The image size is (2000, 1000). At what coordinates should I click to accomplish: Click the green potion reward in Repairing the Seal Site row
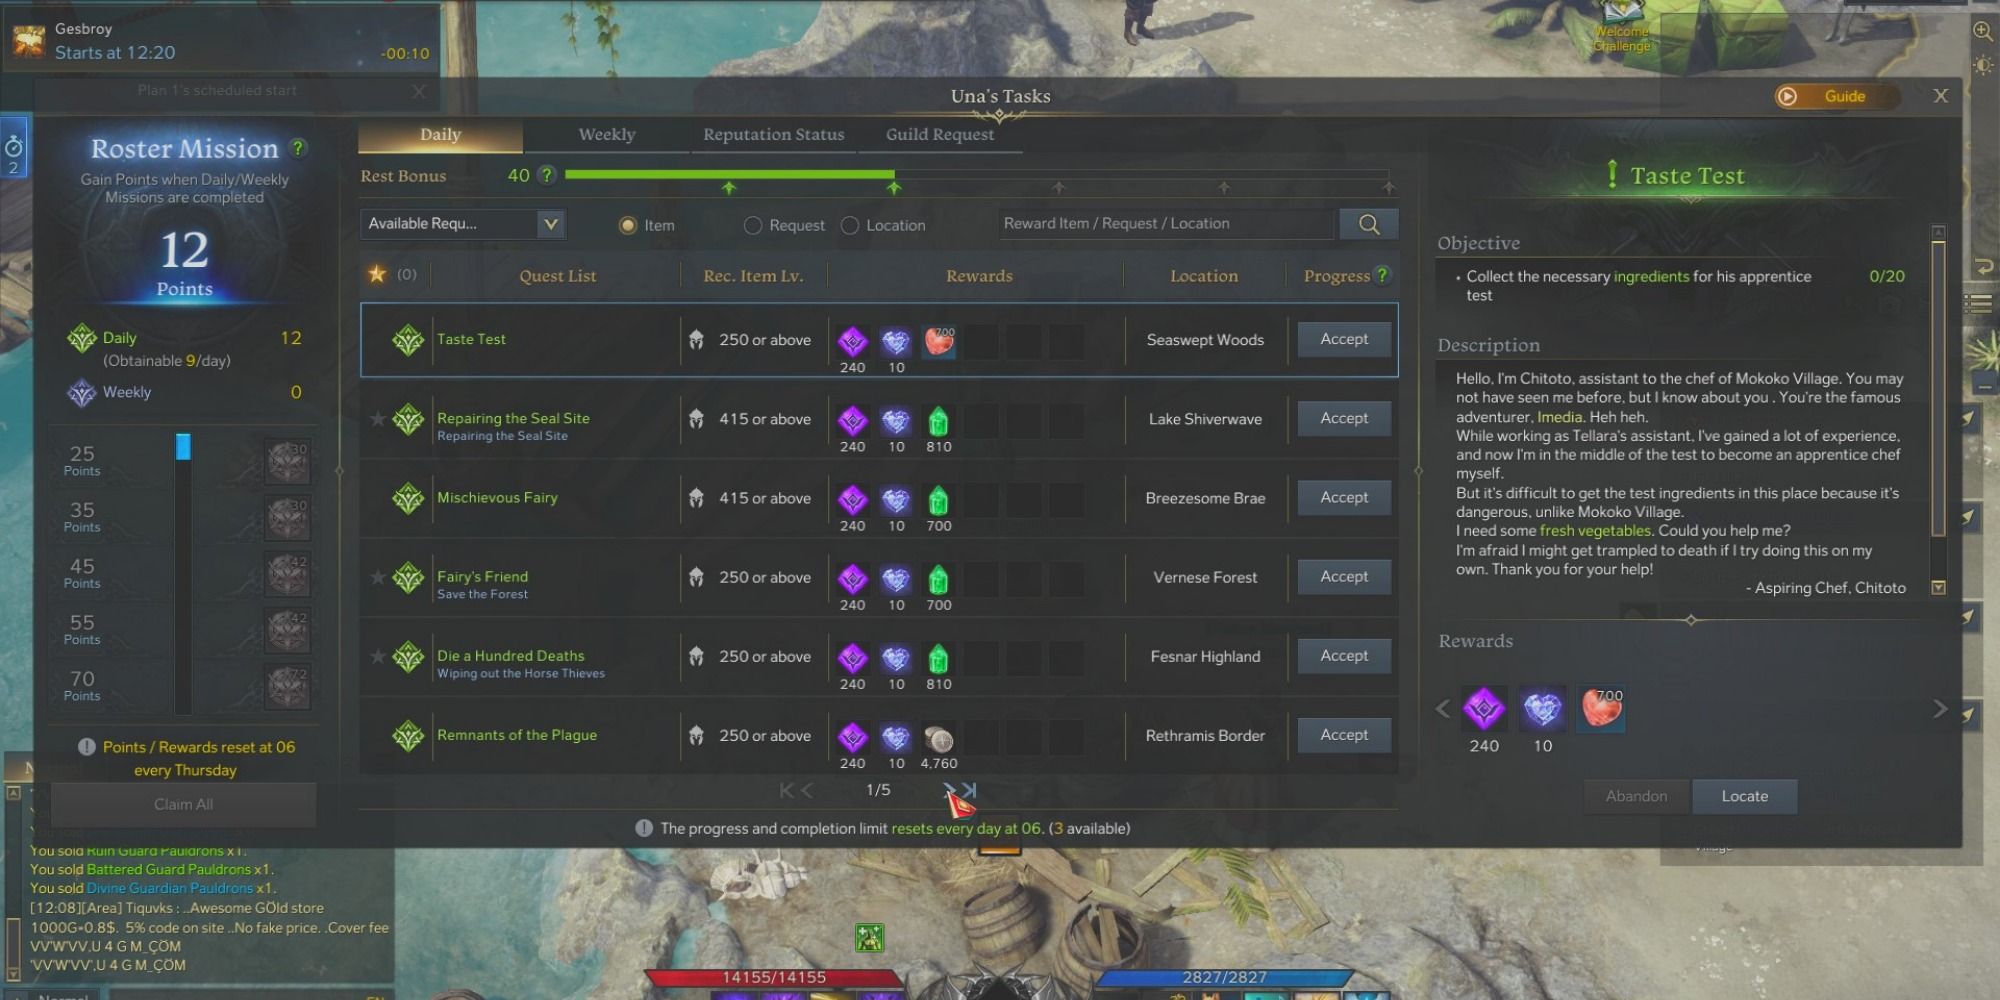[938, 421]
